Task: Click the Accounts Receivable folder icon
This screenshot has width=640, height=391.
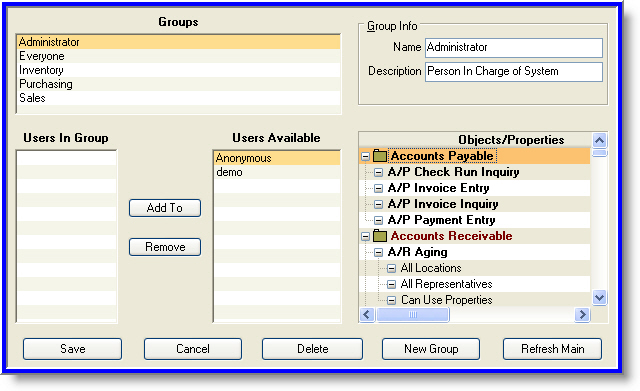Action: coord(380,236)
